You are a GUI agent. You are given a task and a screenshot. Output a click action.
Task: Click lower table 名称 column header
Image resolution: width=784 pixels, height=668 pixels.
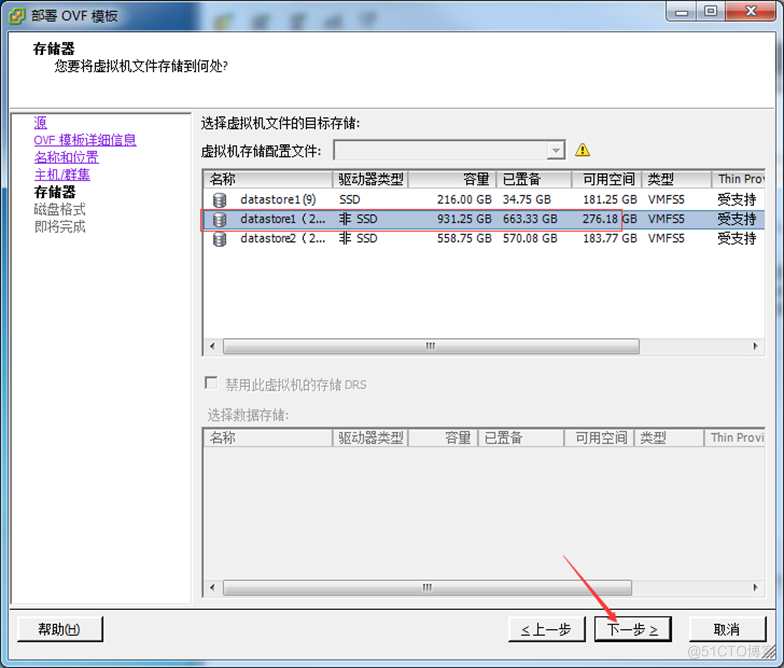pos(268,438)
